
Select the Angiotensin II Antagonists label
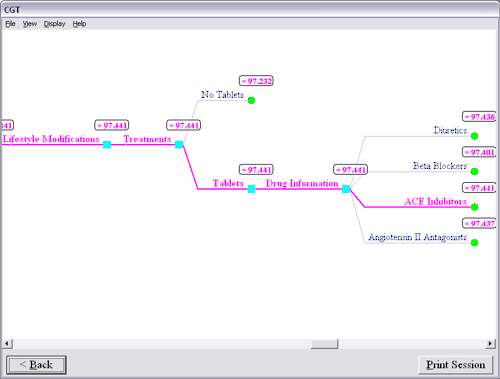point(418,237)
